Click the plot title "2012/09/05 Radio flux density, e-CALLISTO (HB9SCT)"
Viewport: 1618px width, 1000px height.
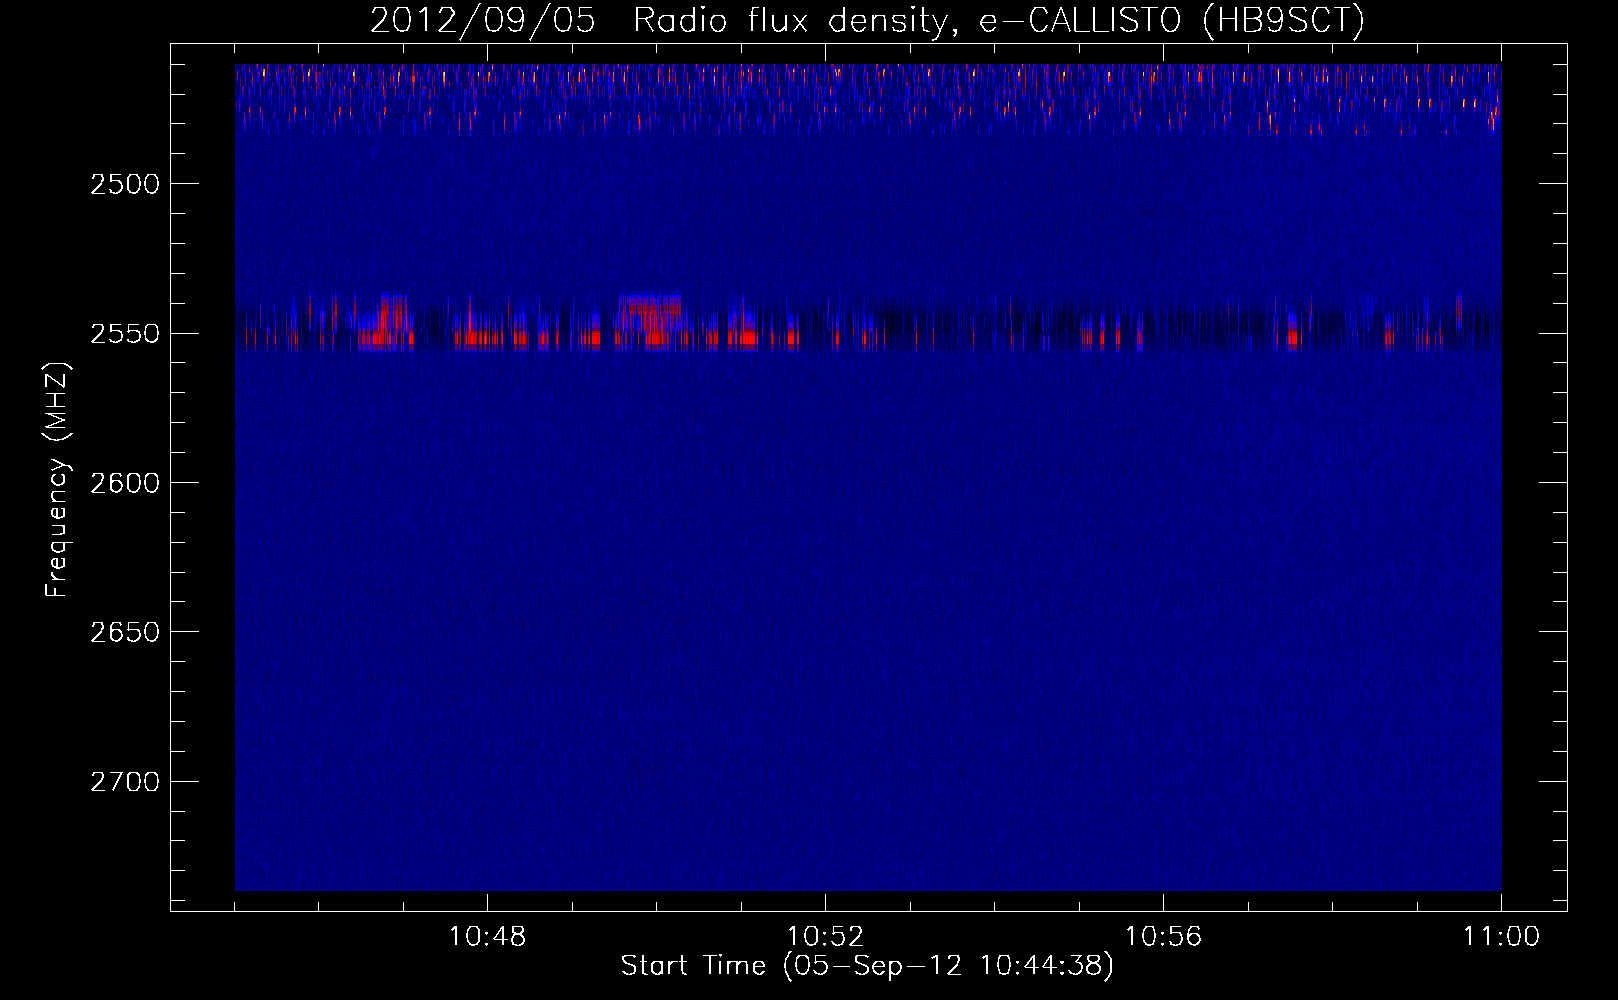[x=867, y=20]
